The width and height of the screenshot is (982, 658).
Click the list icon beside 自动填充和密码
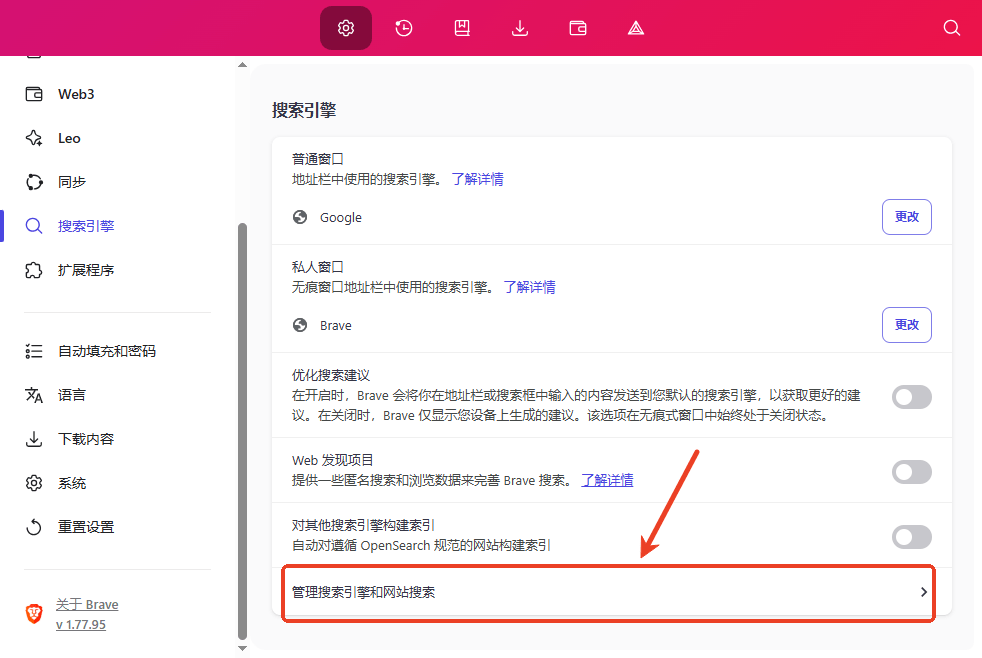point(34,351)
